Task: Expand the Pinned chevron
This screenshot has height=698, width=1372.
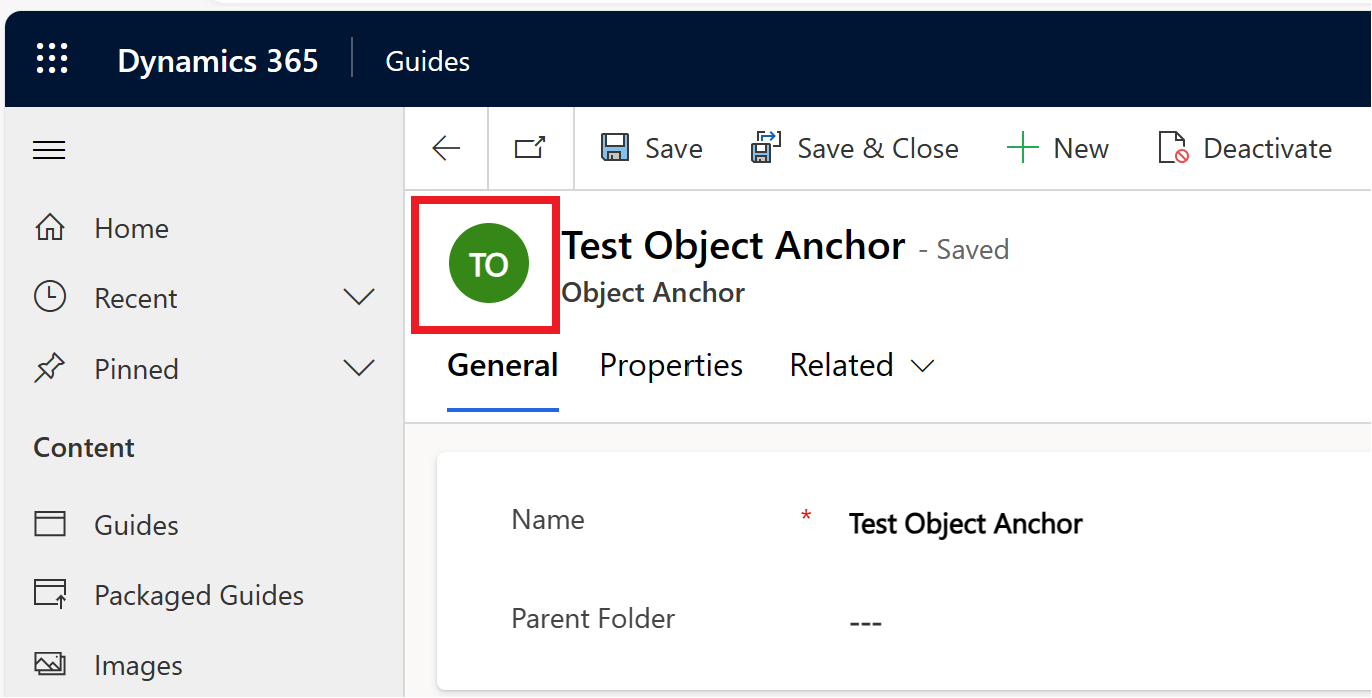Action: (359, 369)
